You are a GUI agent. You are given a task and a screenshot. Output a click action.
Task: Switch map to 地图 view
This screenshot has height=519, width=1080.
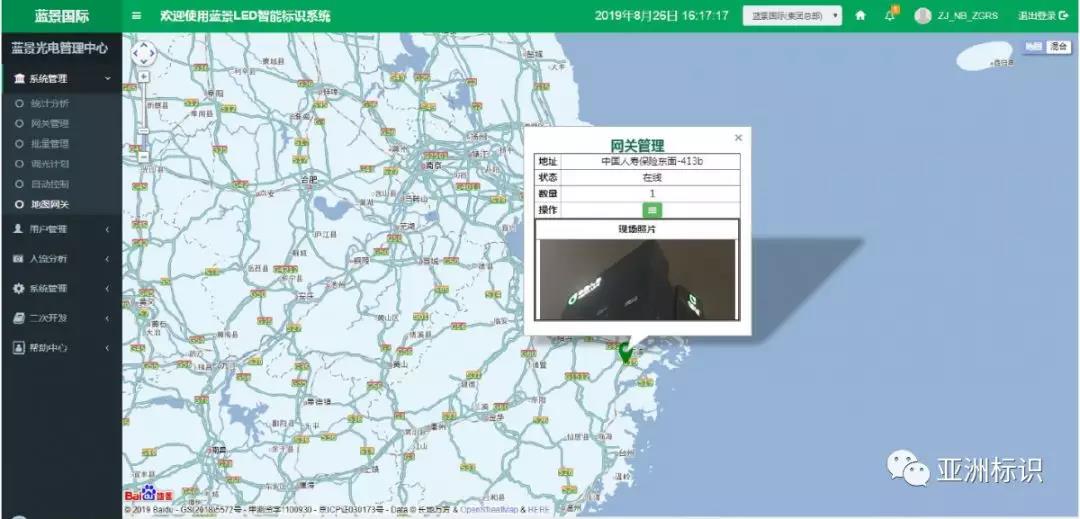click(x=1034, y=47)
